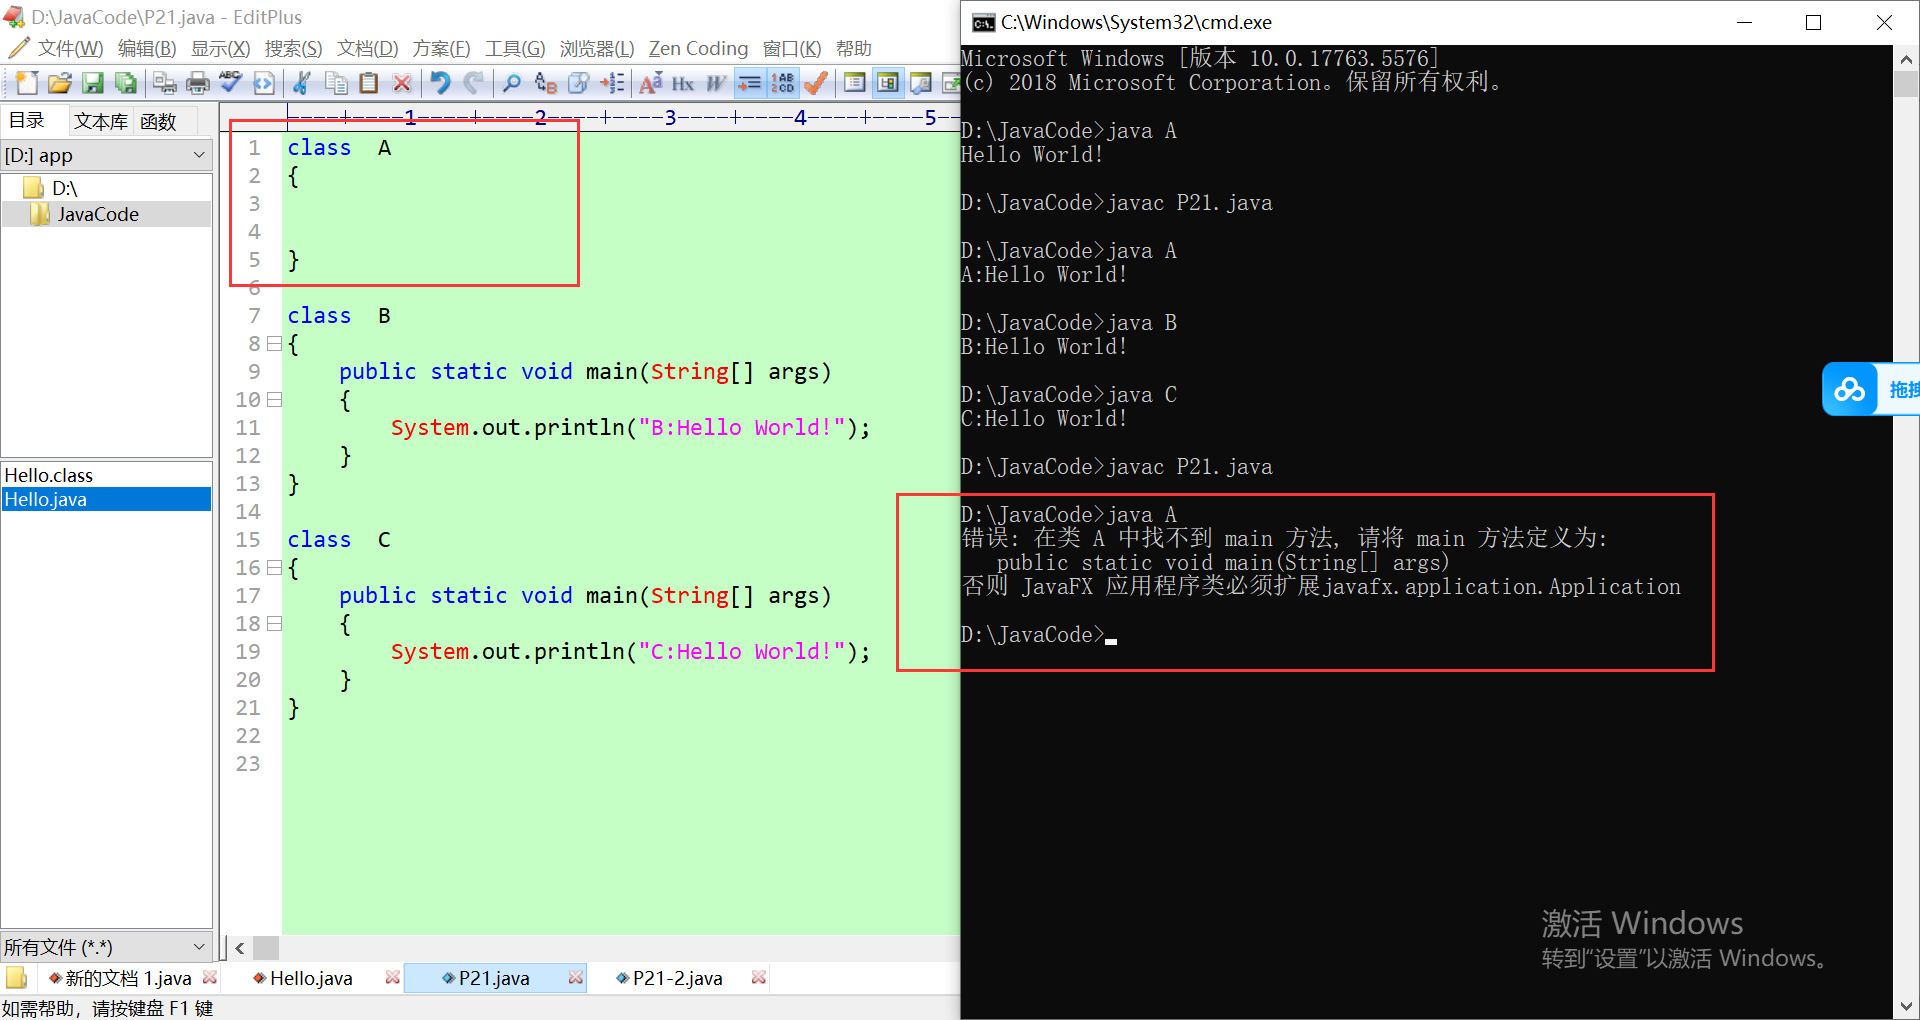The image size is (1920, 1020).
Task: Close the Hello.java document tab
Action: 392,977
